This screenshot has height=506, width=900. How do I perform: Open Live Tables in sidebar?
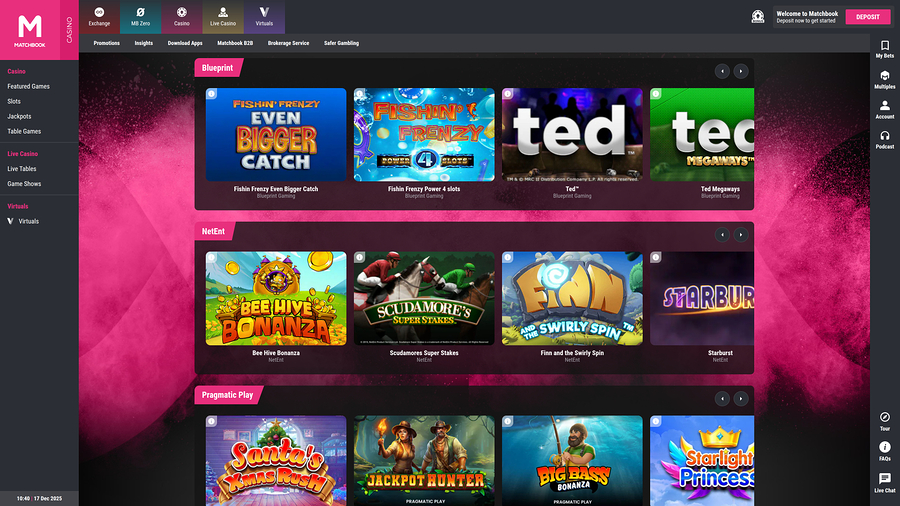coord(21,169)
